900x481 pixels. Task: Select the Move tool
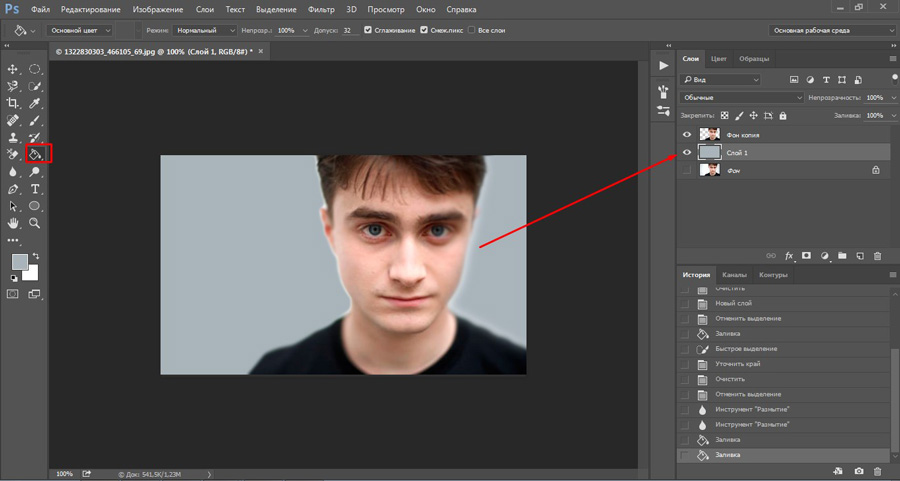pos(13,69)
